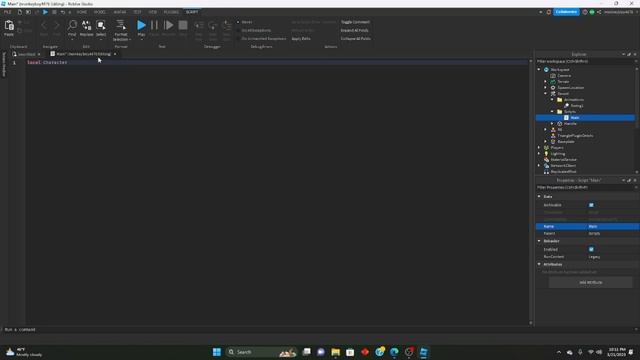Select the SCRIPT ribbon tab
Image resolution: width=640 pixels, height=360 pixels.
point(192,12)
